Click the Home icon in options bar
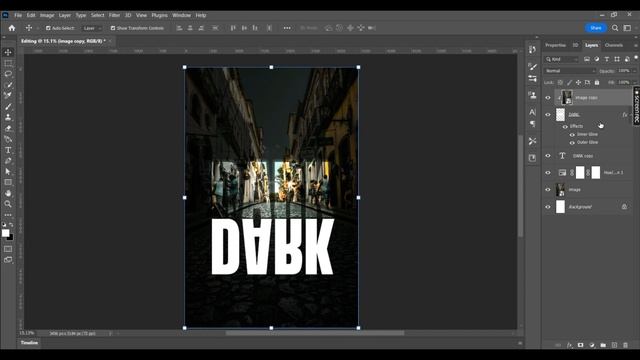The image size is (640, 360). [11, 28]
